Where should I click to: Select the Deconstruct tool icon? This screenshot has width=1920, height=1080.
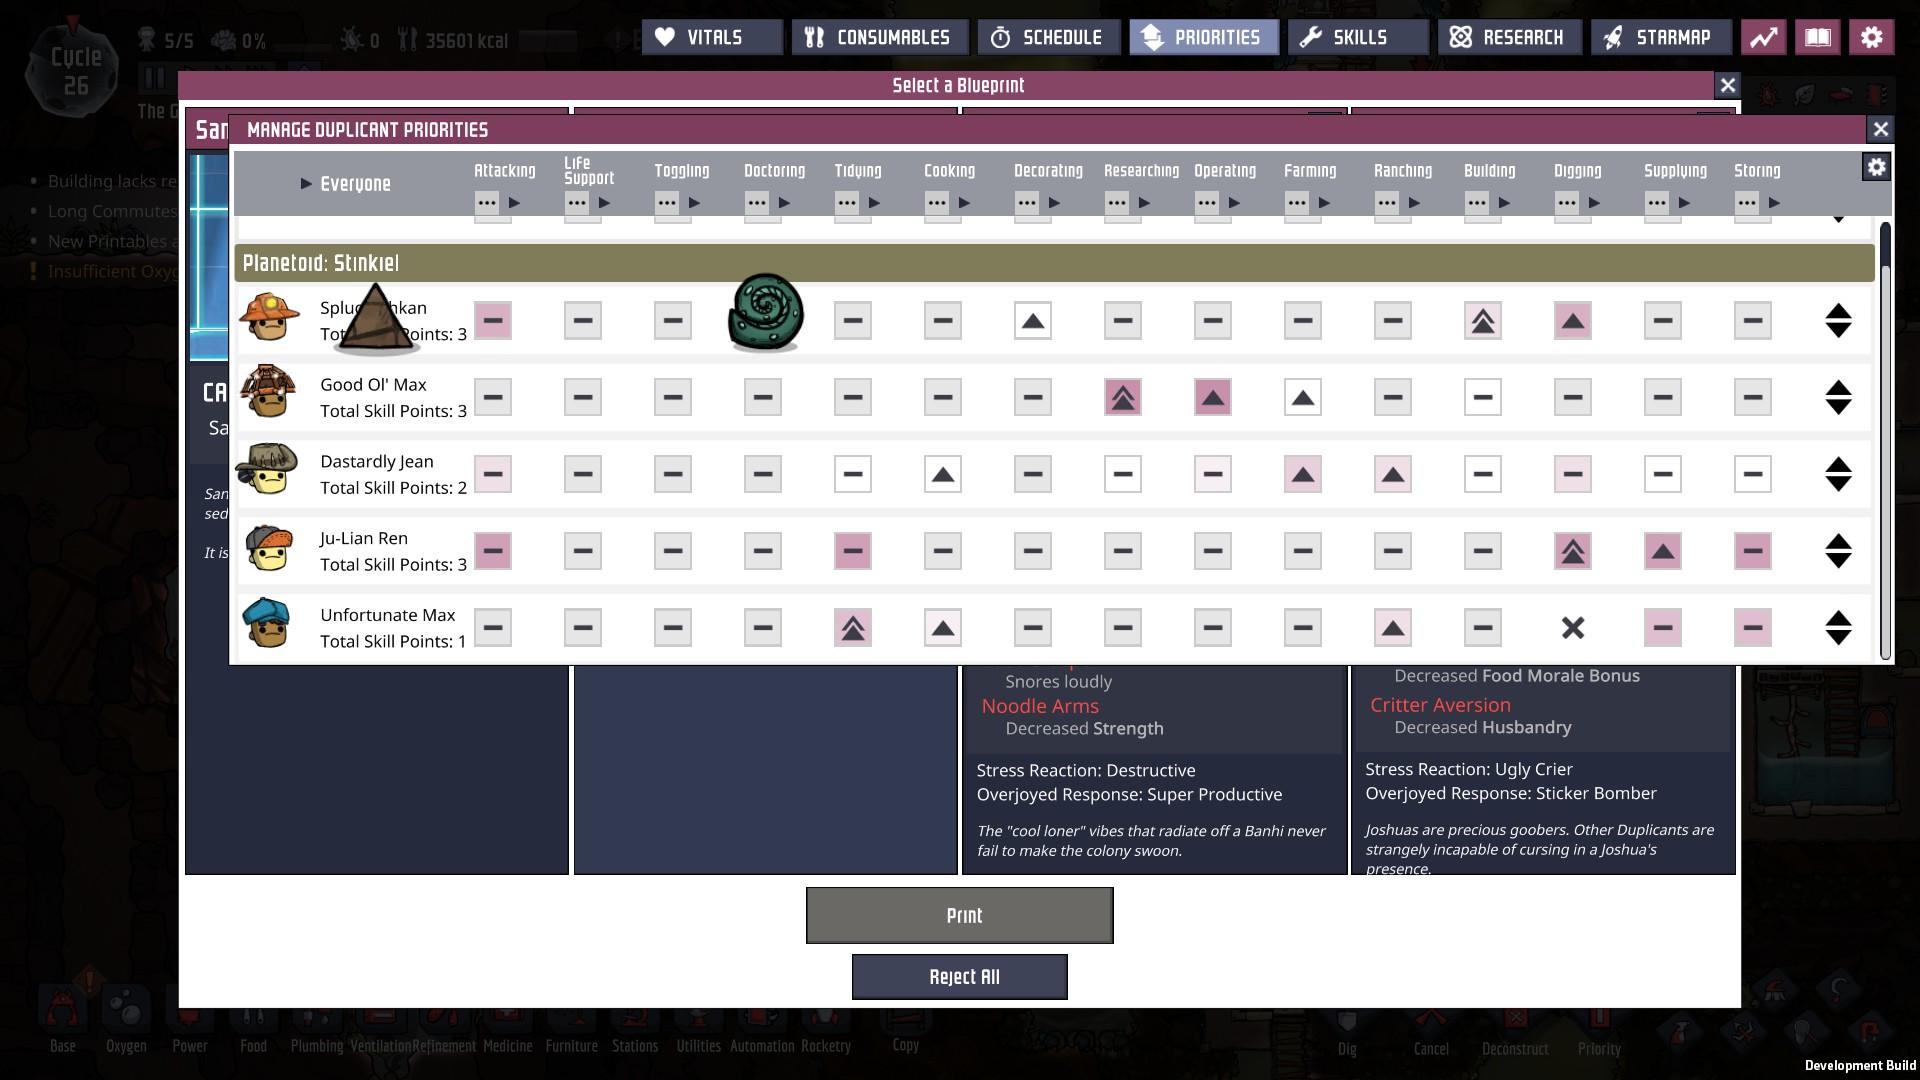[1515, 1018]
